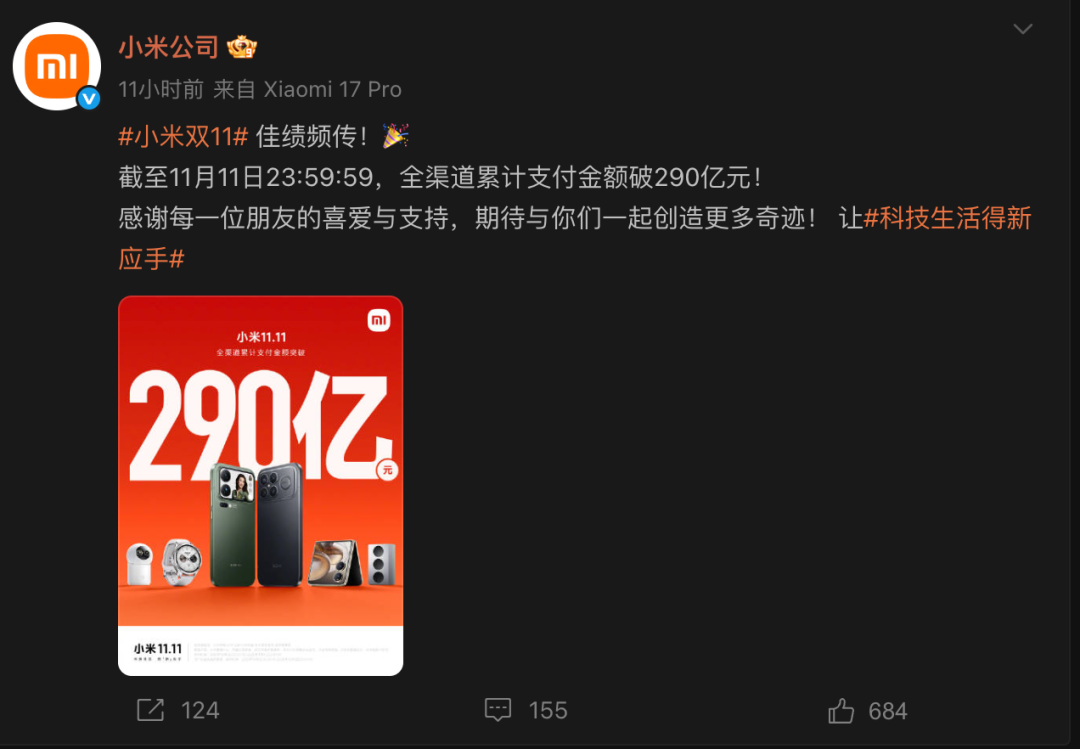
Task: Click the 来自 Xiaomi 17 Pro source text
Action: (307, 90)
